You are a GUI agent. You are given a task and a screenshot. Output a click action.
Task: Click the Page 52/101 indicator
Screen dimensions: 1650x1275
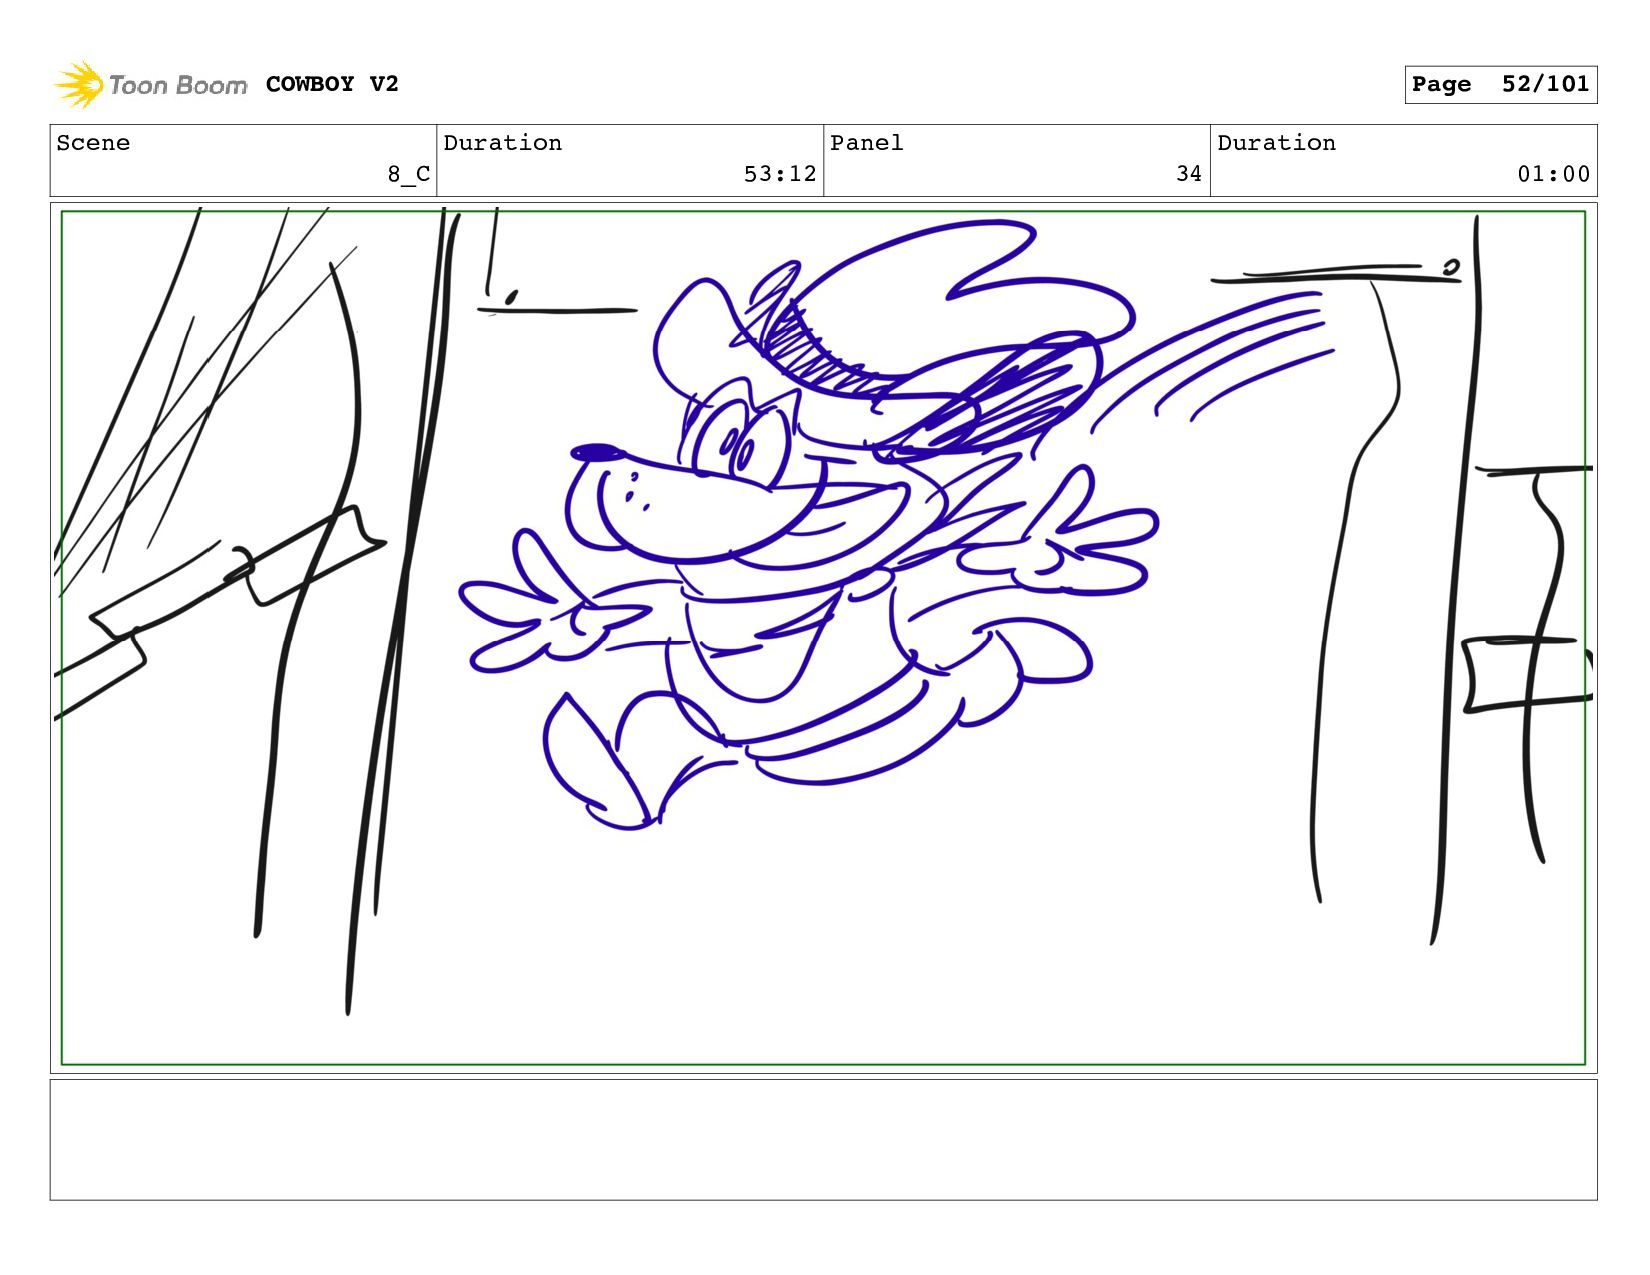1500,85
